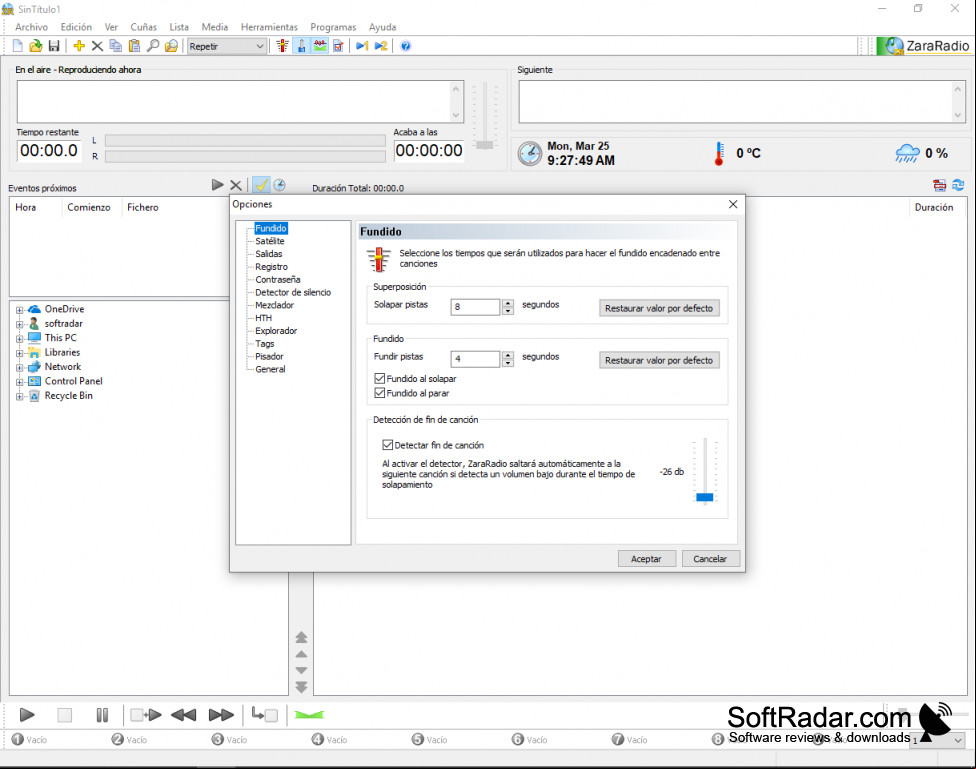Move item to bottom arrow

pyautogui.click(x=301, y=687)
